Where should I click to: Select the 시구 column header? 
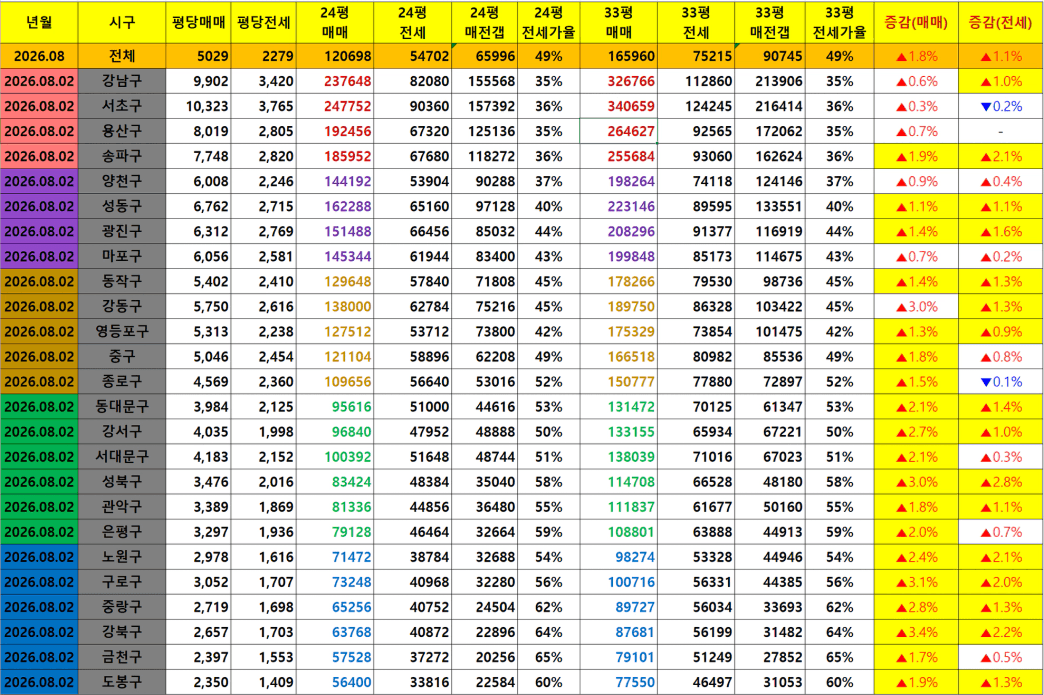122,23
